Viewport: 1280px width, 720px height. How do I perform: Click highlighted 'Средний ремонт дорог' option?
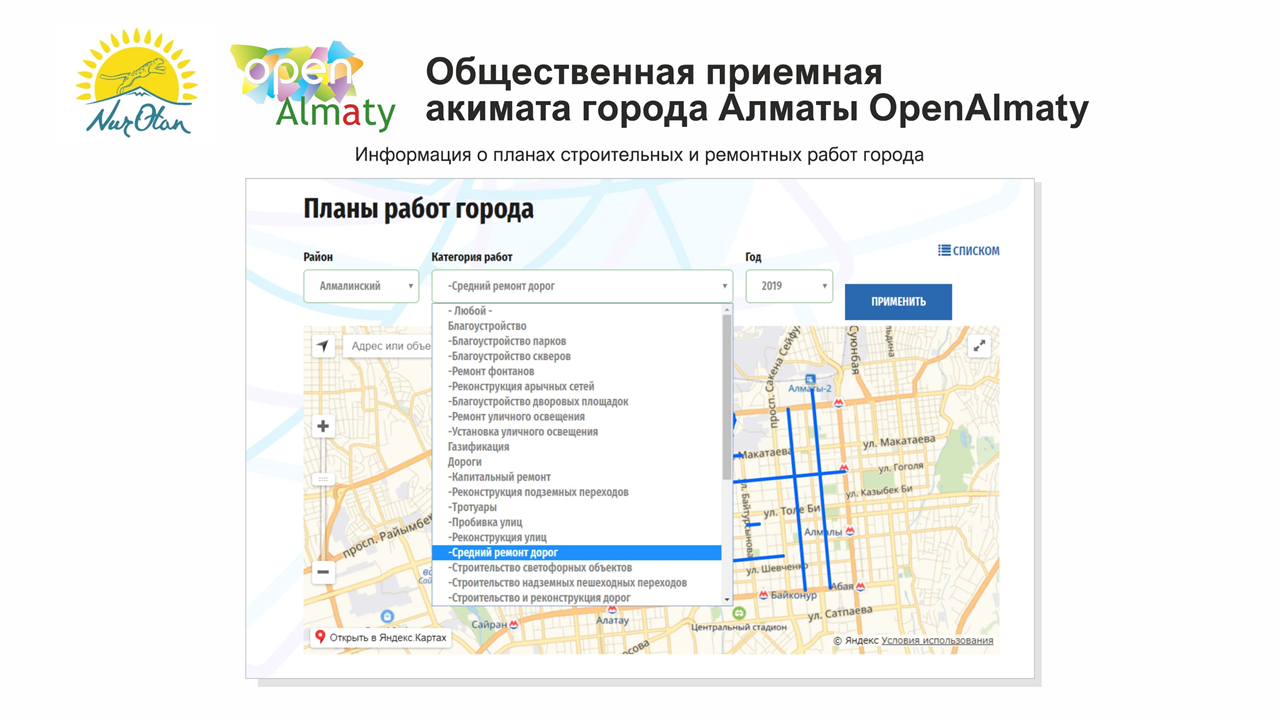click(576, 552)
